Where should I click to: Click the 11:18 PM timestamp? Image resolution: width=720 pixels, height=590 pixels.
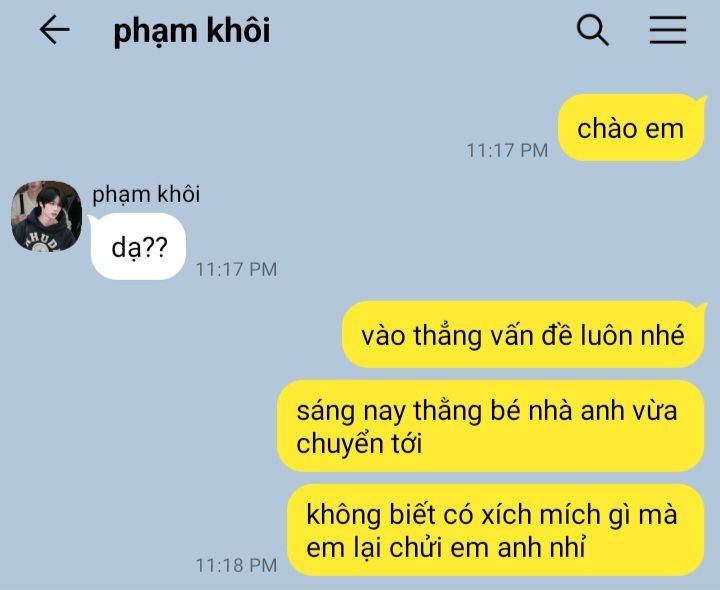pyautogui.click(x=236, y=565)
